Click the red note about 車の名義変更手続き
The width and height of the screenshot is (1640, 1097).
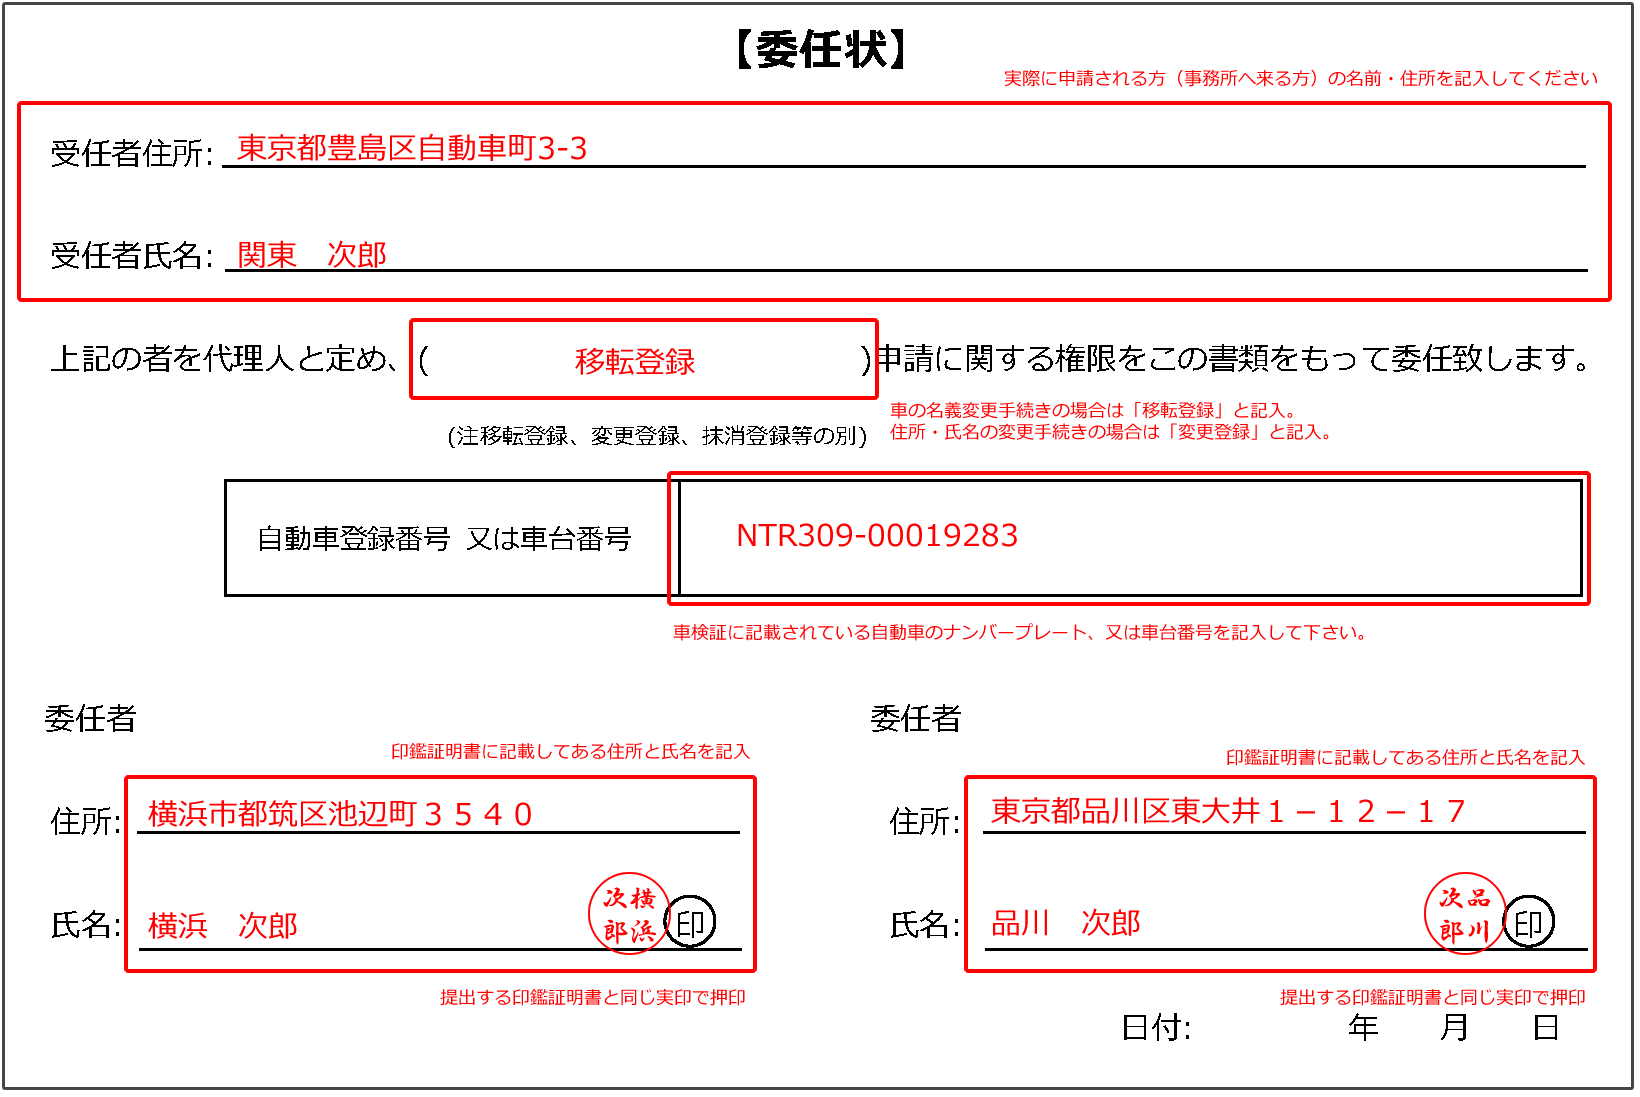pos(1094,410)
